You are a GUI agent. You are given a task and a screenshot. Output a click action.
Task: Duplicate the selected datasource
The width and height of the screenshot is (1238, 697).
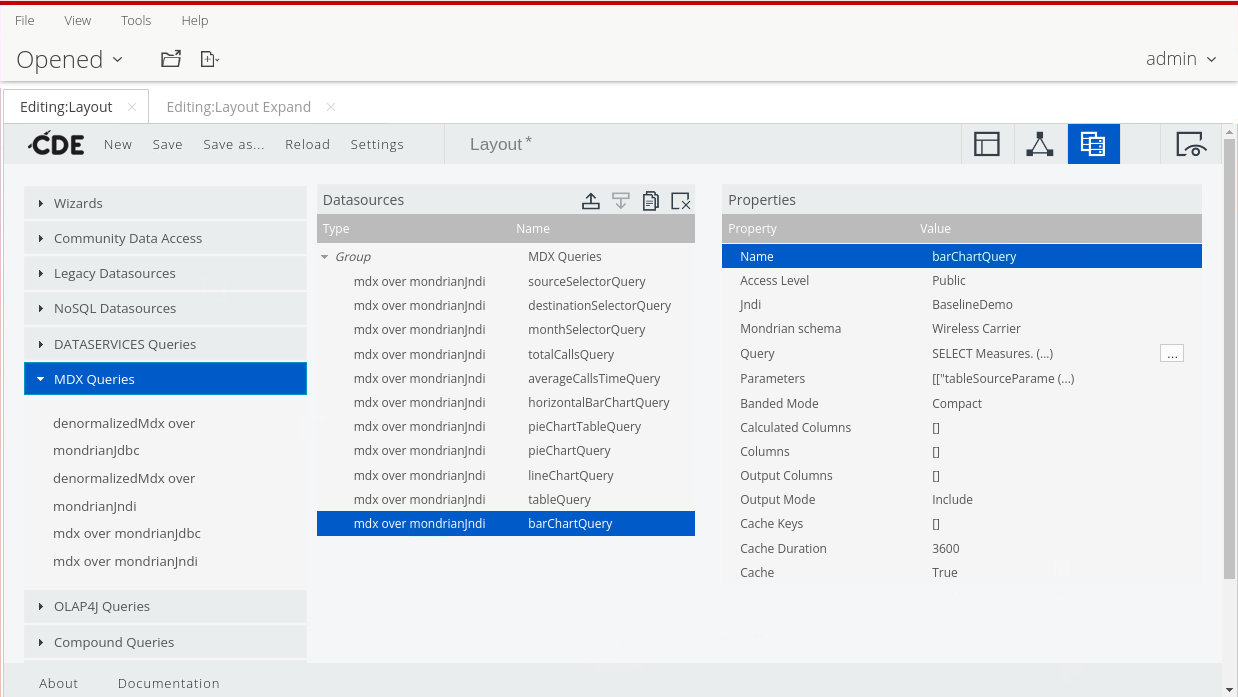650,201
